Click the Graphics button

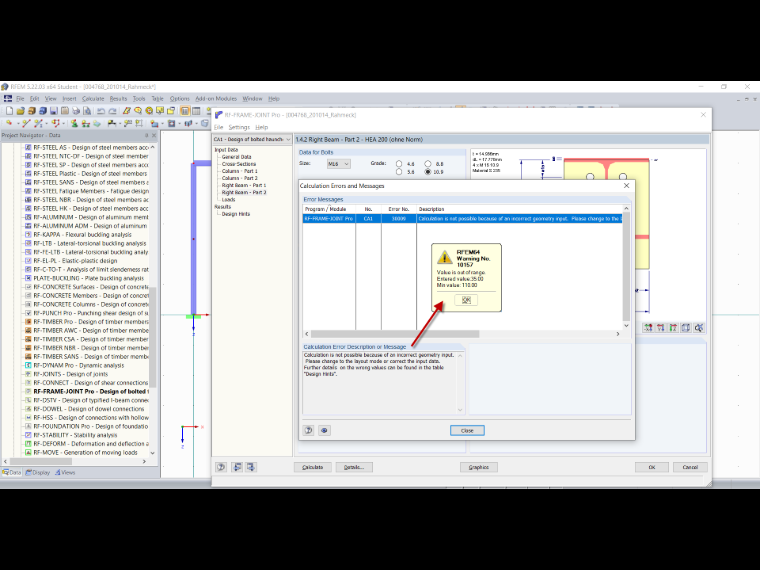click(479, 467)
